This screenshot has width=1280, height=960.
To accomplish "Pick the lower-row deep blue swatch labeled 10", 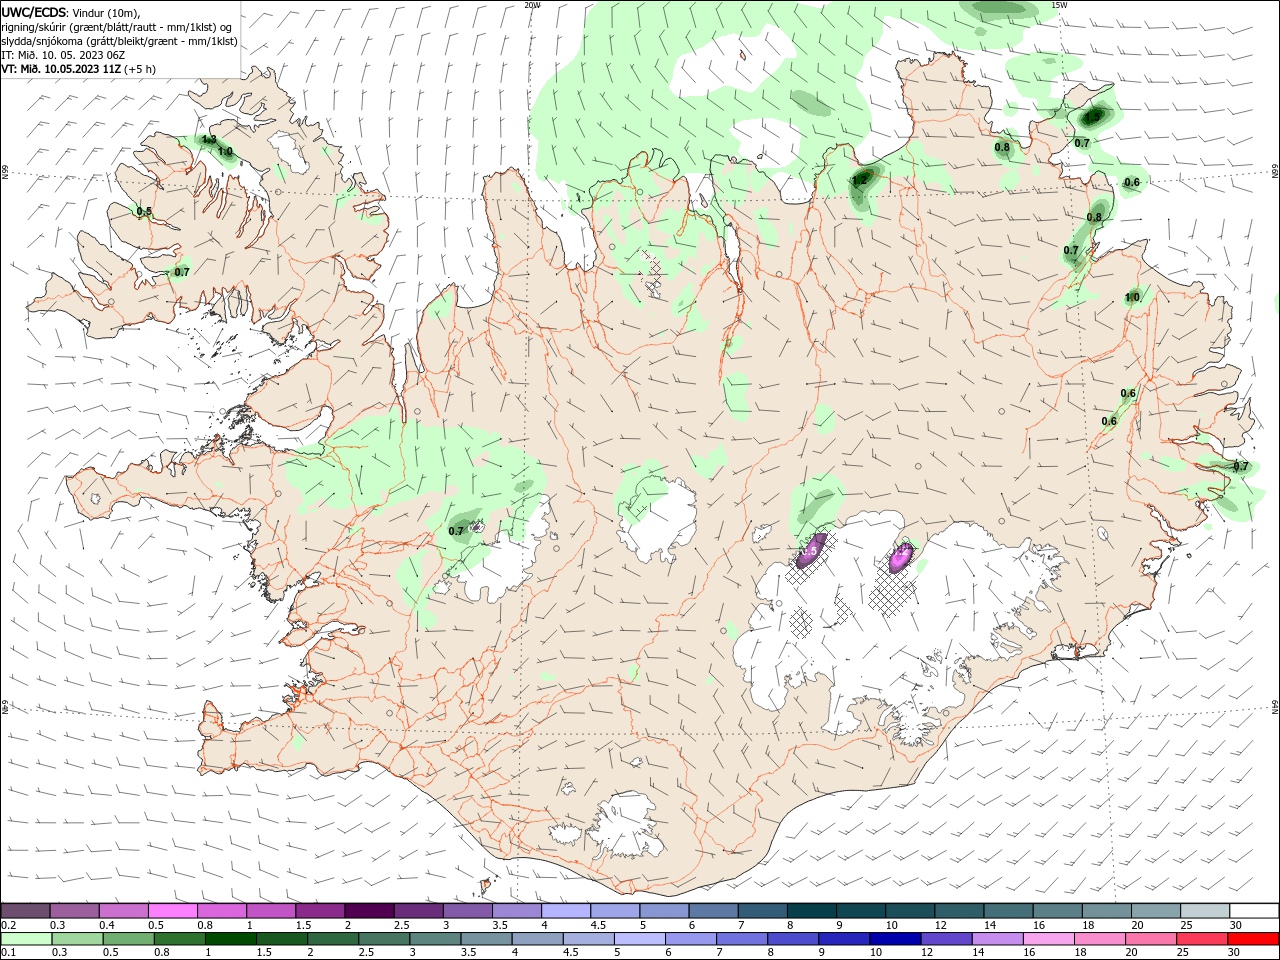I will [x=894, y=939].
